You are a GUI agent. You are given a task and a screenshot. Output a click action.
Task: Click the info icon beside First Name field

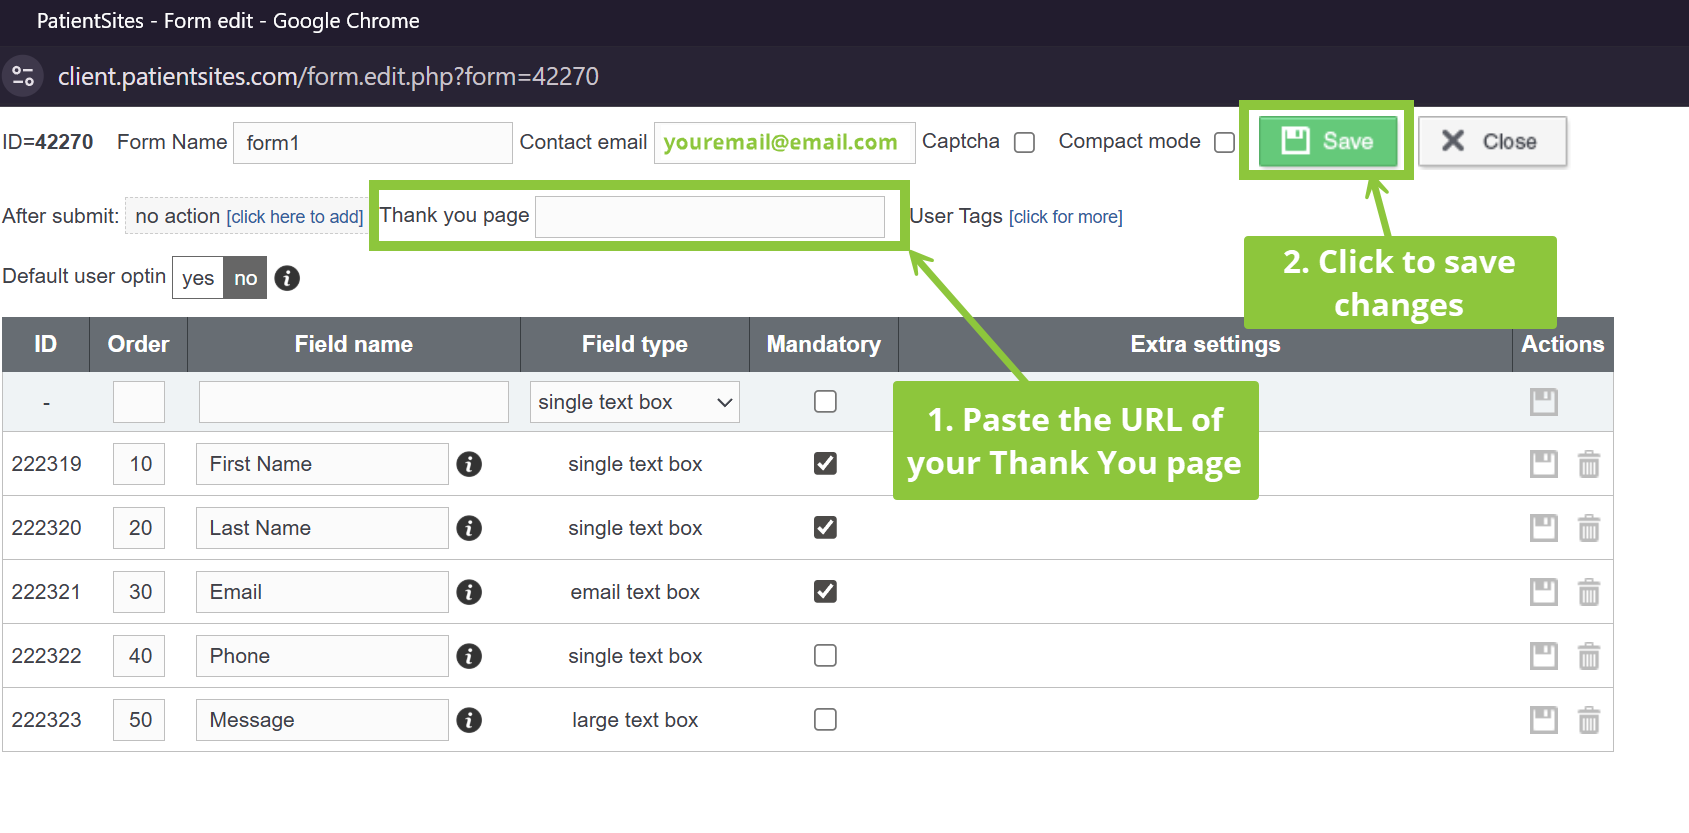469,464
